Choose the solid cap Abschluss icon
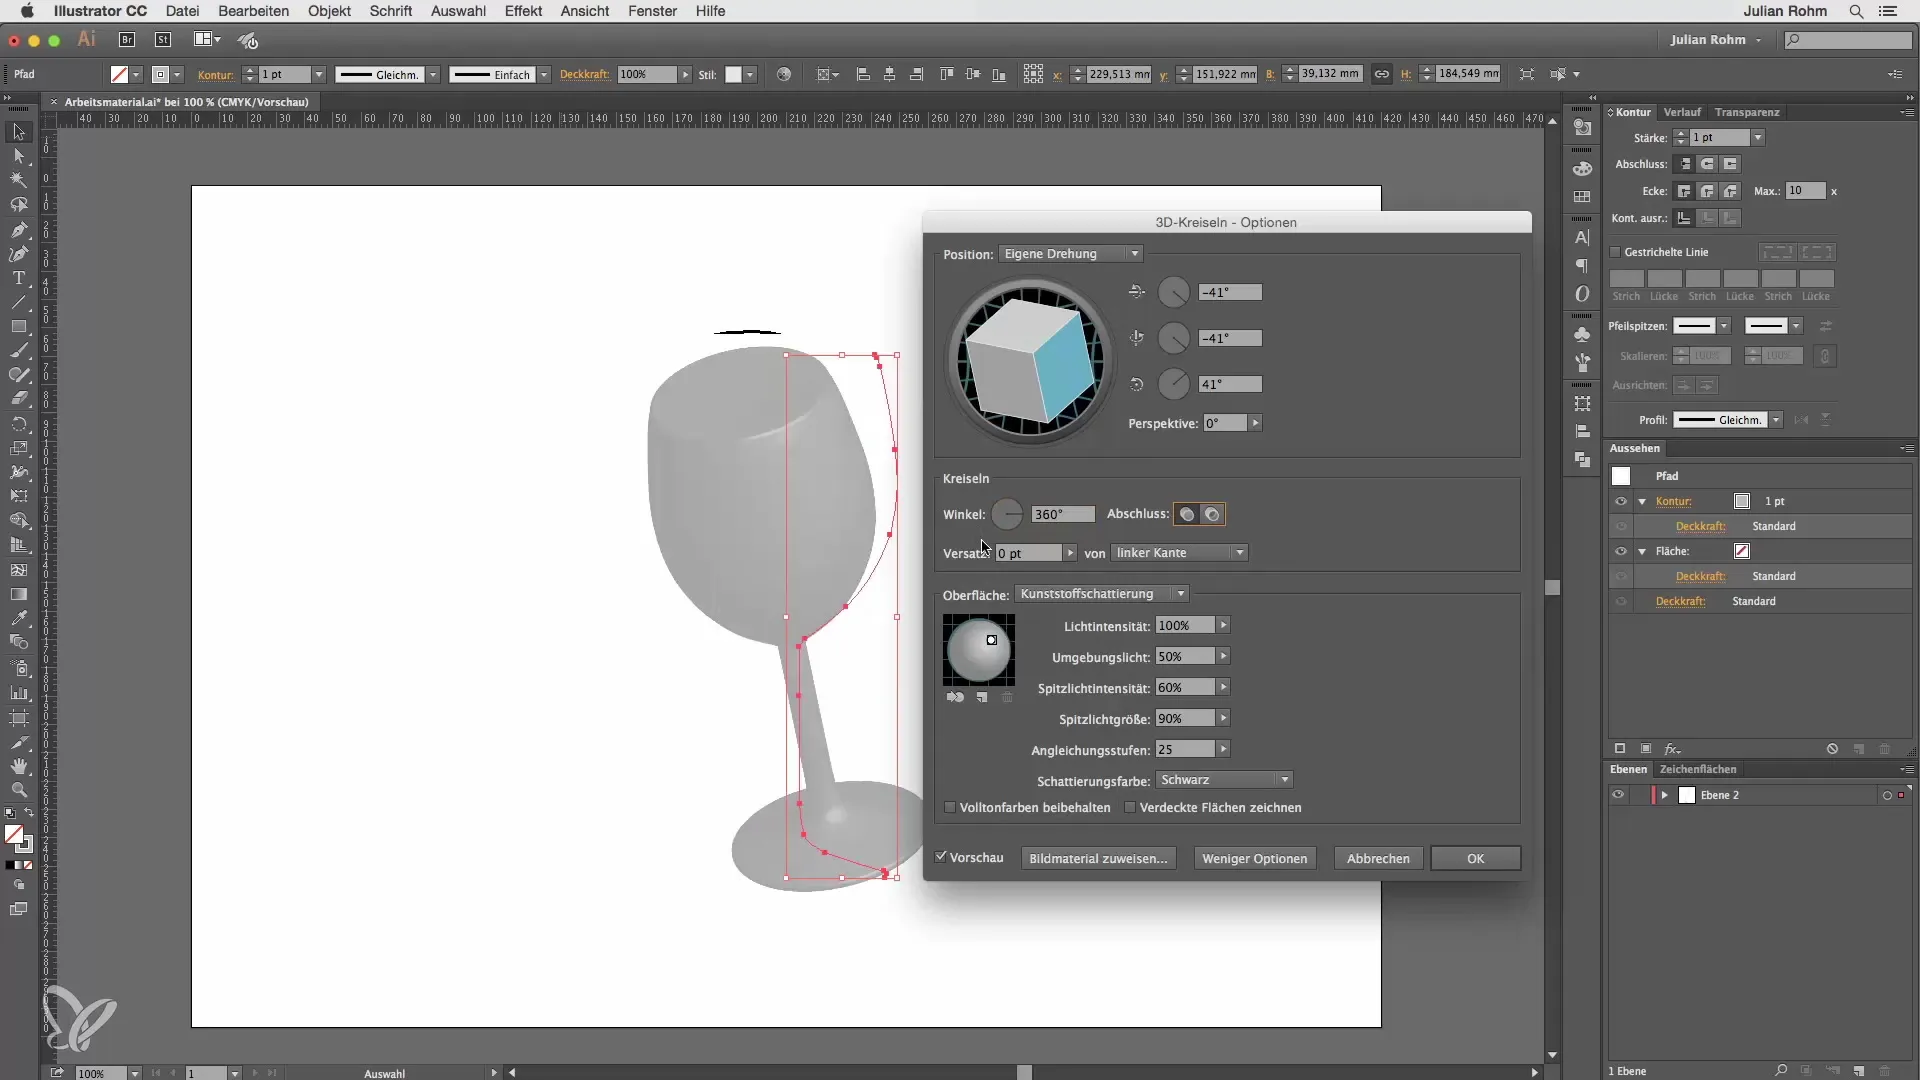Screen dimensions: 1920x1080 point(1187,514)
